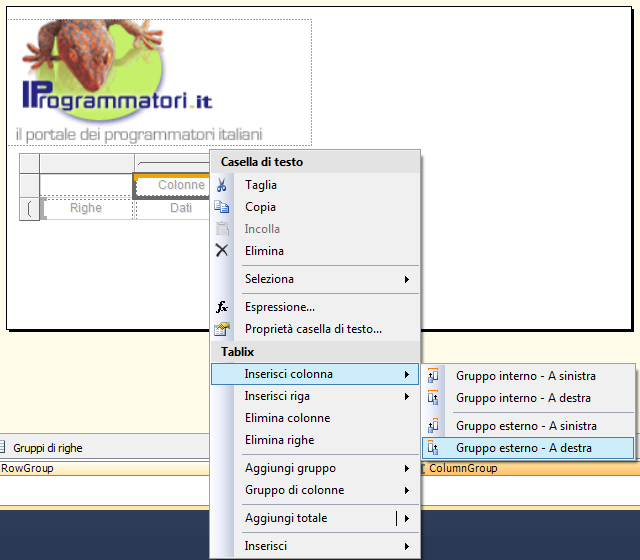Viewport: 640px width, 560px height.
Task: Choose Gruppo esterno - A destra
Action: (x=528, y=448)
